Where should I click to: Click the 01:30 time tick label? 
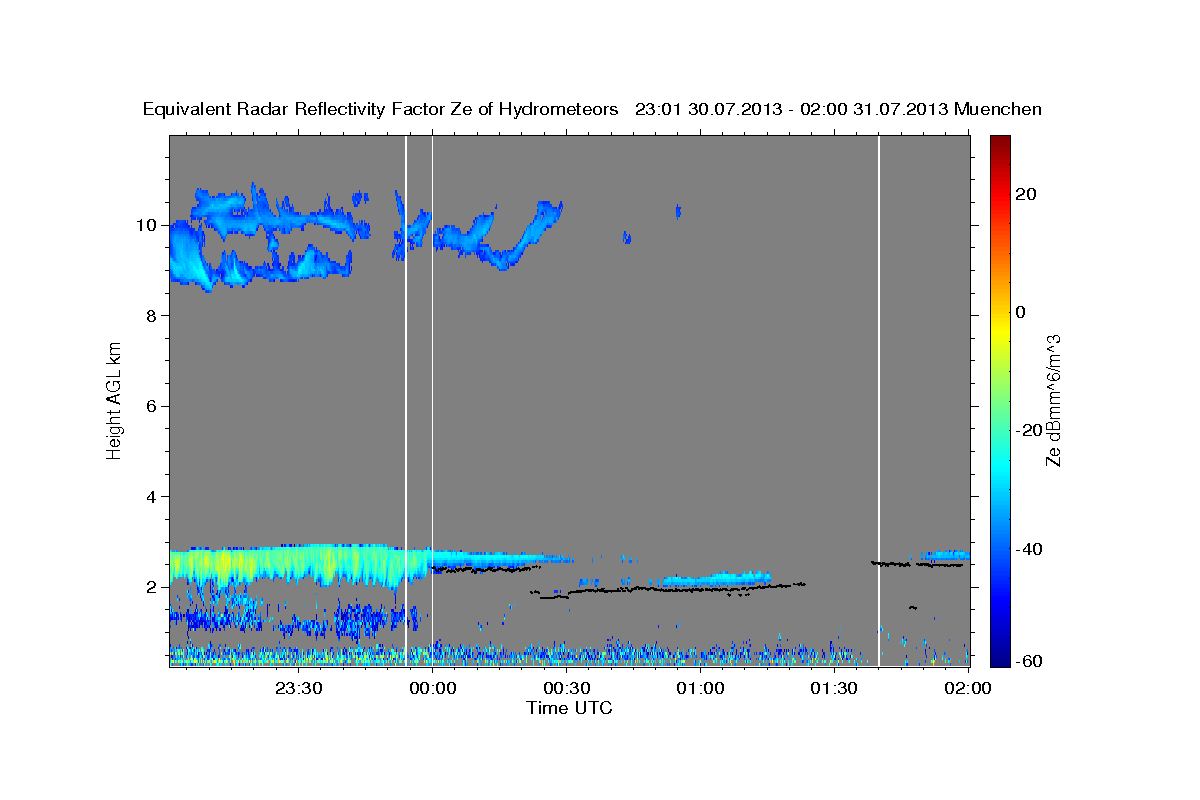[834, 688]
